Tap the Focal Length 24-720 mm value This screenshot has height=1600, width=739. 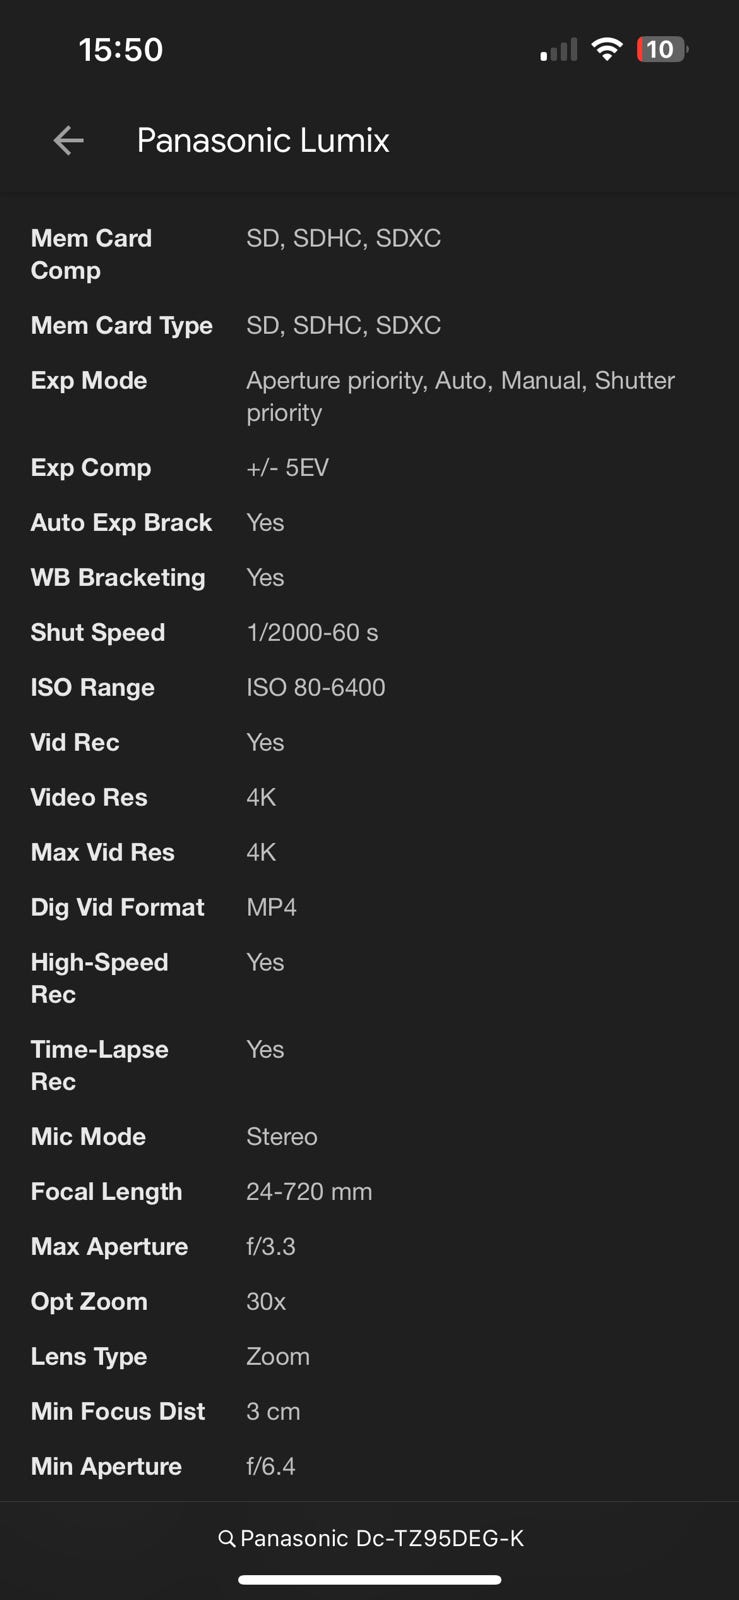coord(309,1191)
